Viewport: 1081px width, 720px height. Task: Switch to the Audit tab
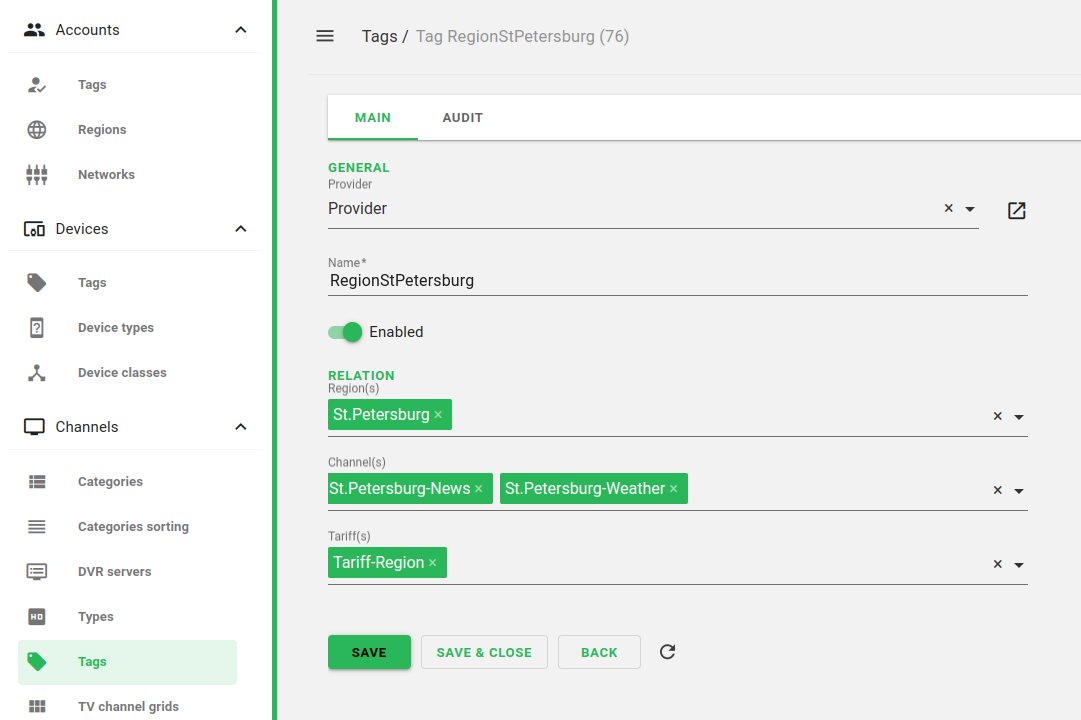pos(462,118)
